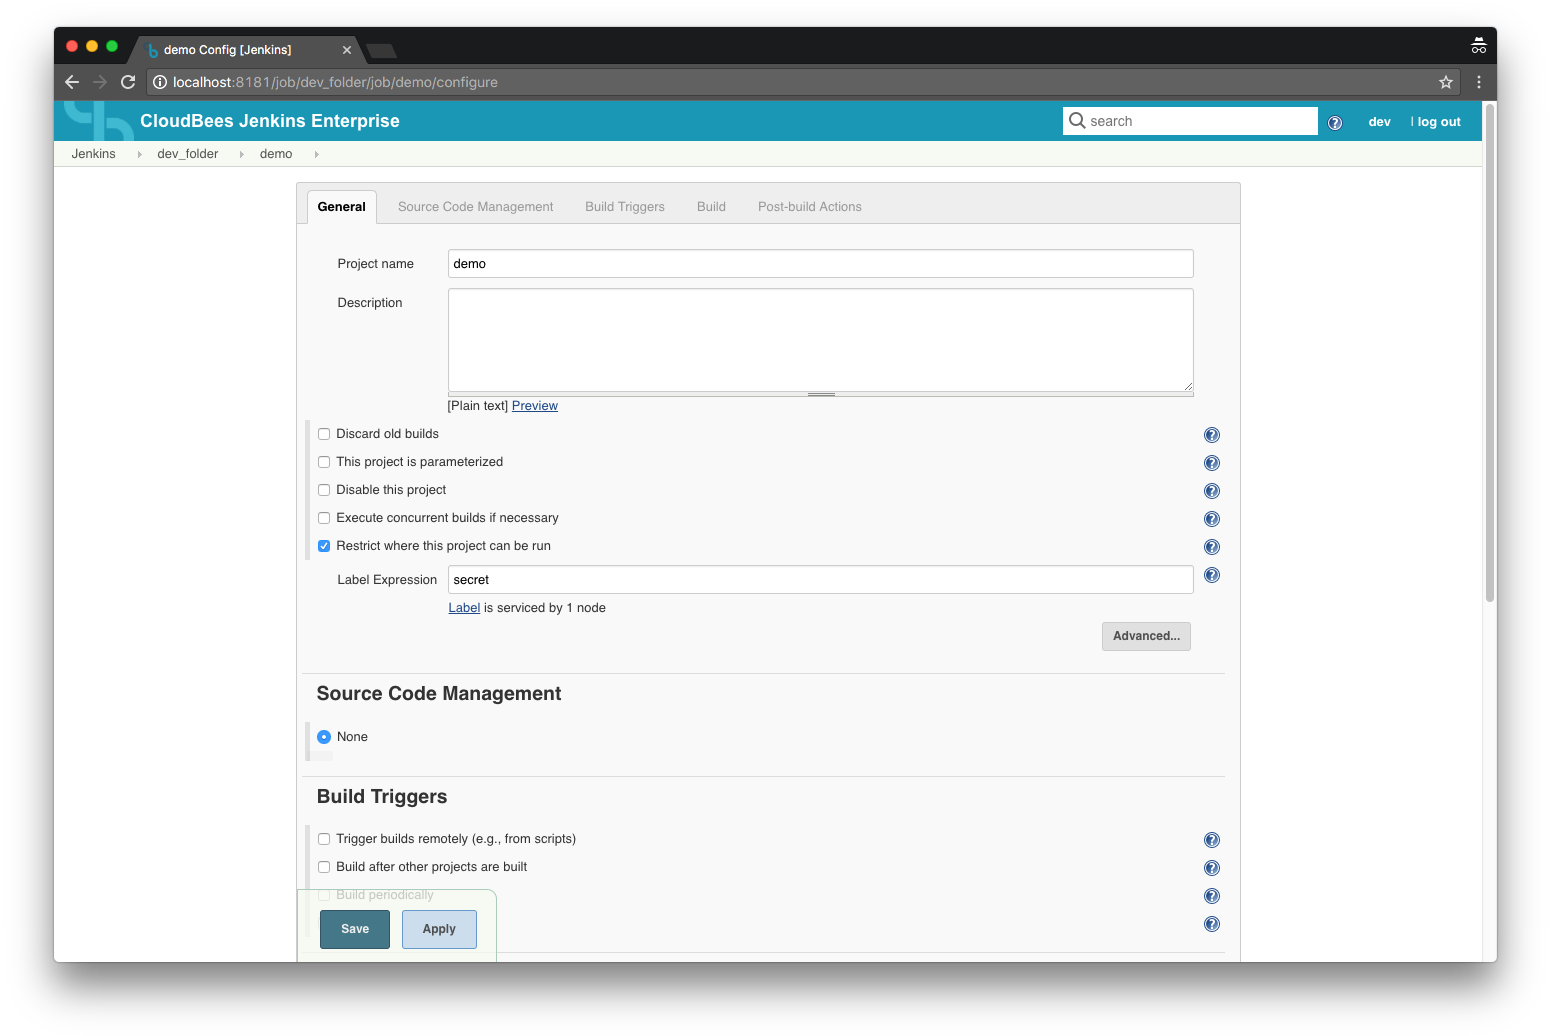
Task: Bookmark this page with the star icon
Action: pyautogui.click(x=1445, y=82)
